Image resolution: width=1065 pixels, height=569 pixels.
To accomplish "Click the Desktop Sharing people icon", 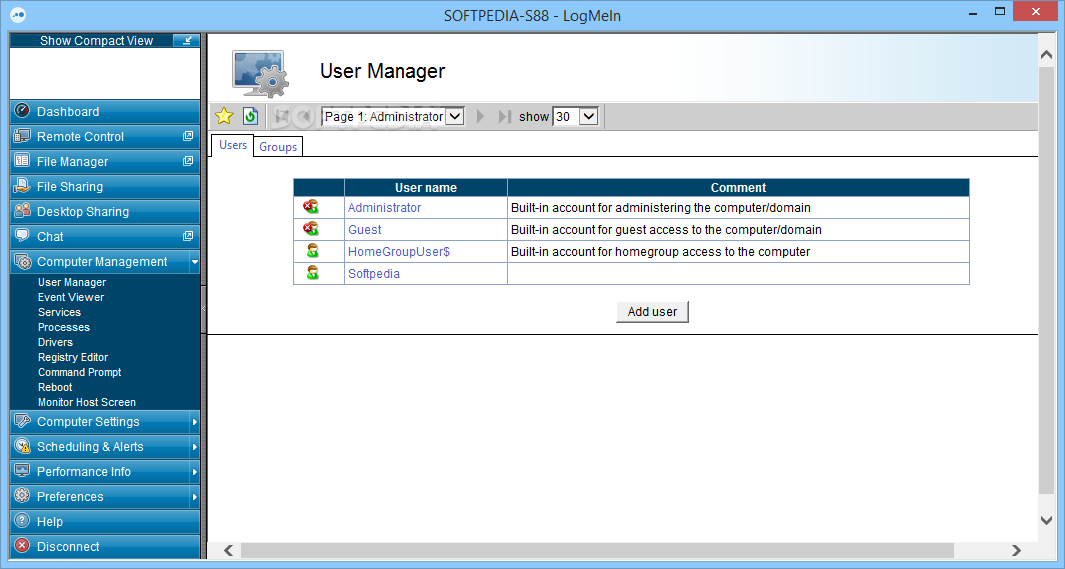I will tap(22, 210).
